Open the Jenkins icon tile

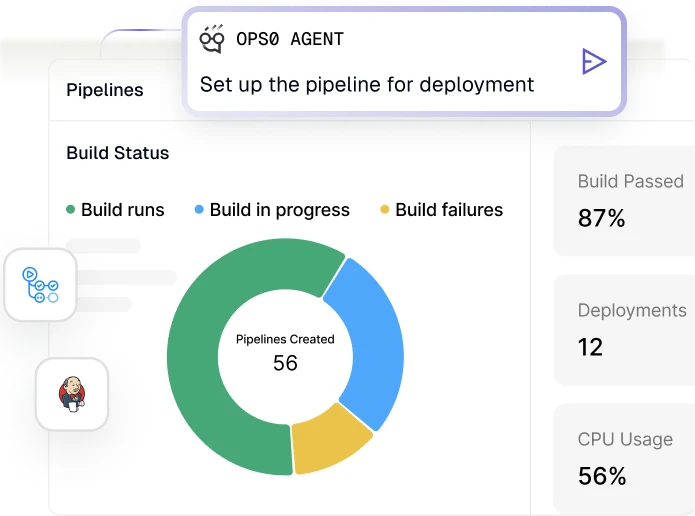[71, 394]
